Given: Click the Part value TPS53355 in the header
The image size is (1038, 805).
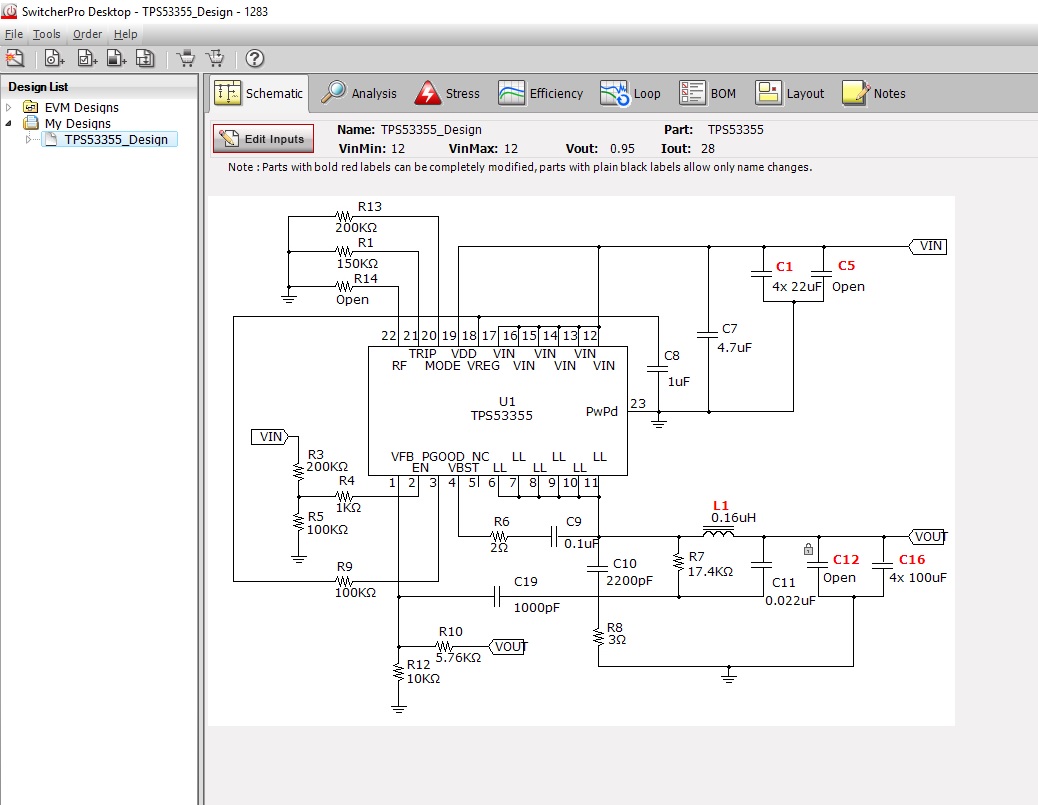Looking at the screenshot, I should 735,130.
